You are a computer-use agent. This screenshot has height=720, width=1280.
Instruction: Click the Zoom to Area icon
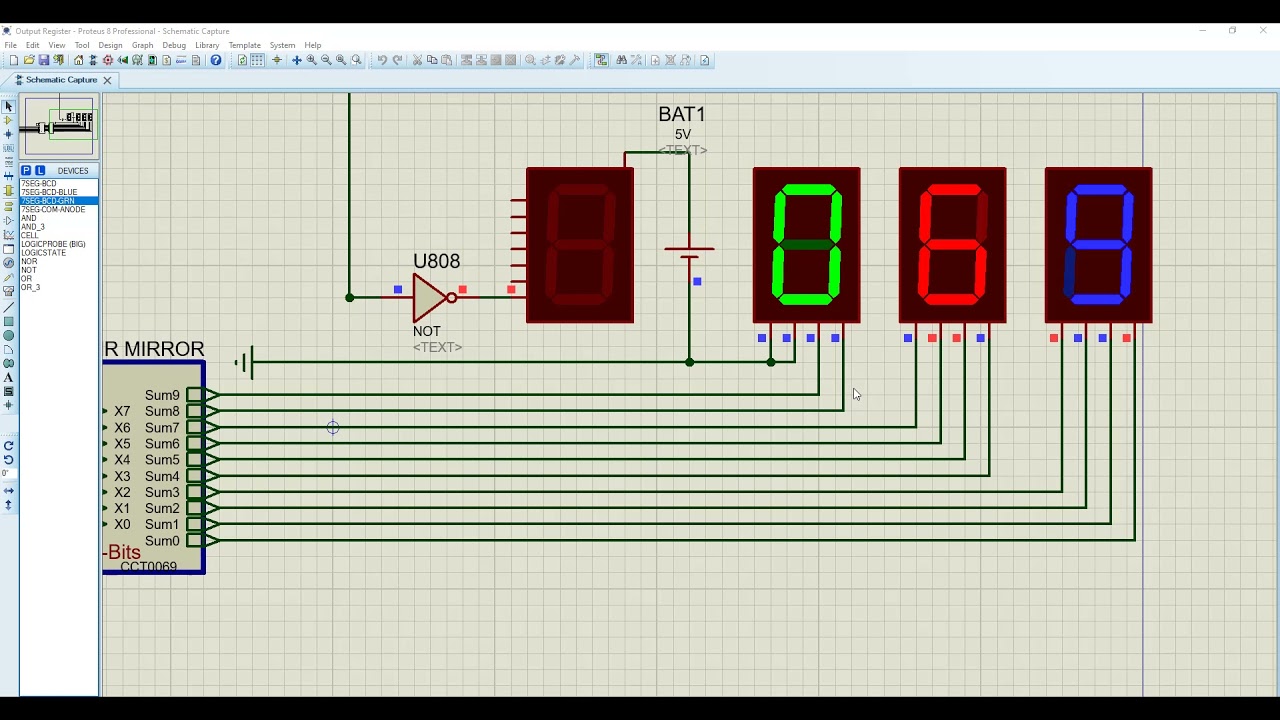pos(356,60)
